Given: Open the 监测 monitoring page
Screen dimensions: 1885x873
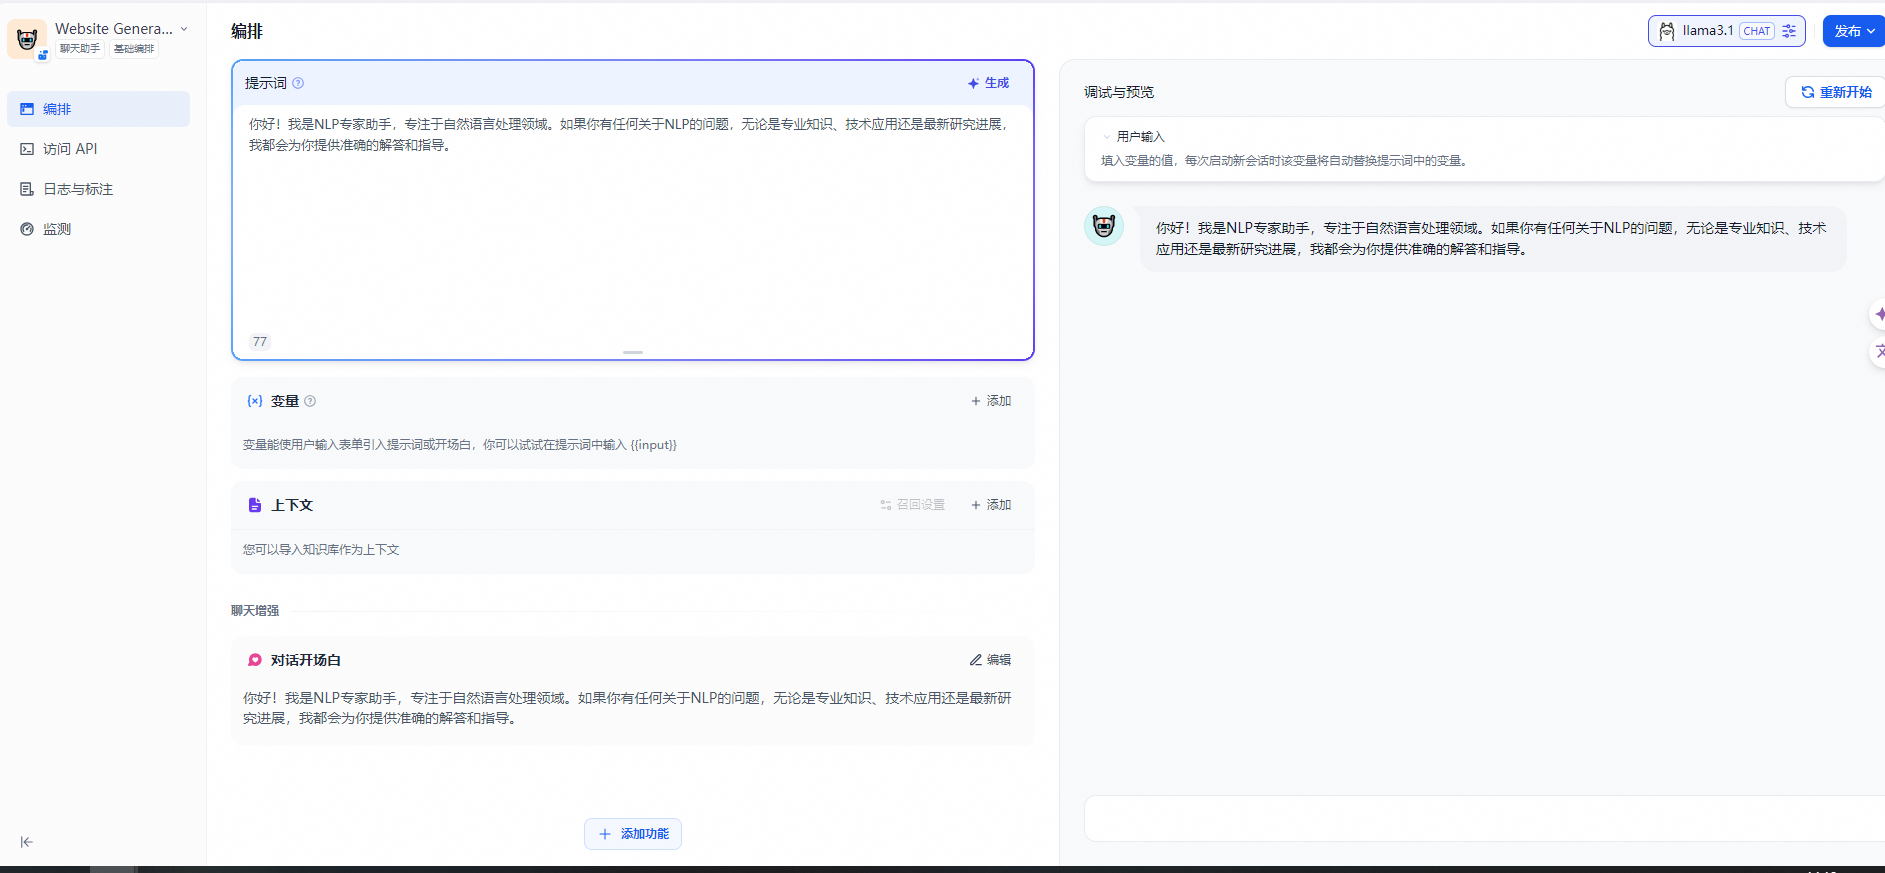Looking at the screenshot, I should point(98,229).
